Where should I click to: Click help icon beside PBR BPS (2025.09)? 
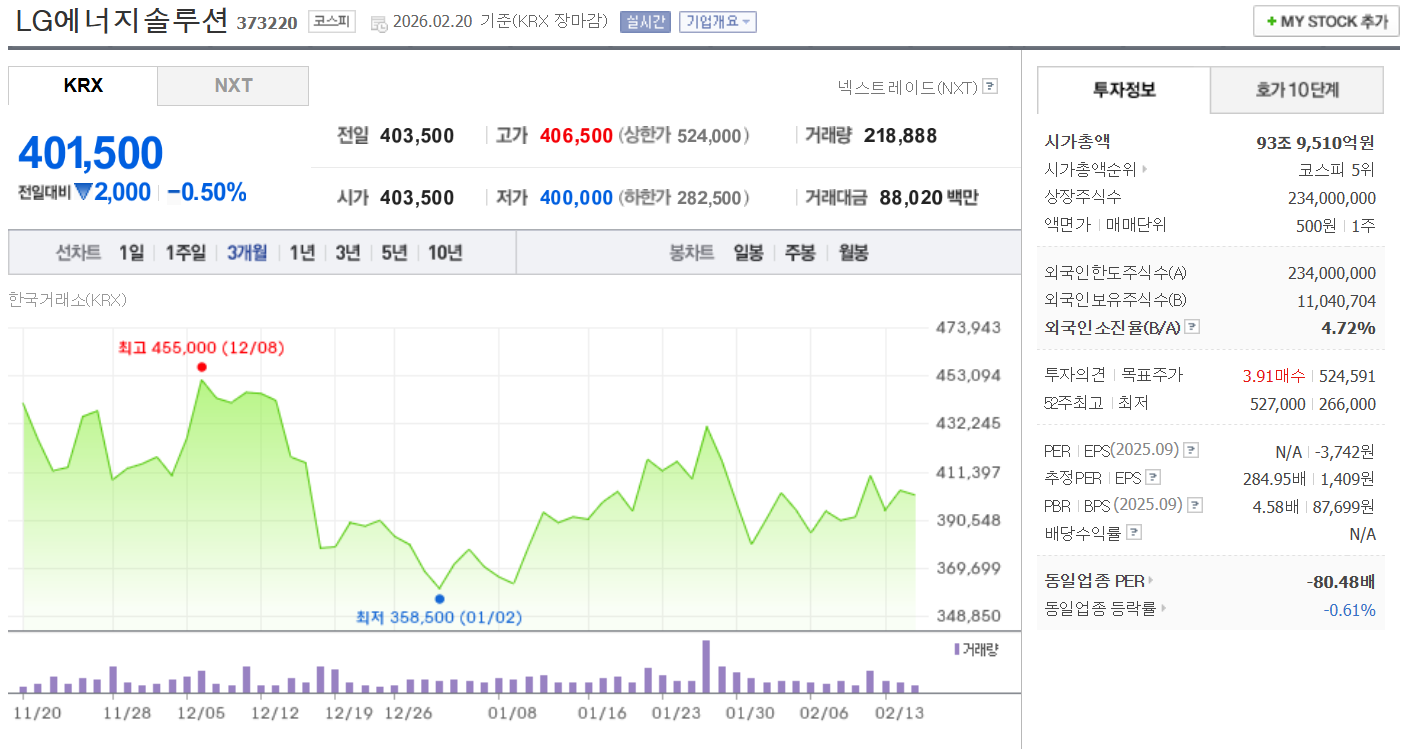pos(1195,505)
